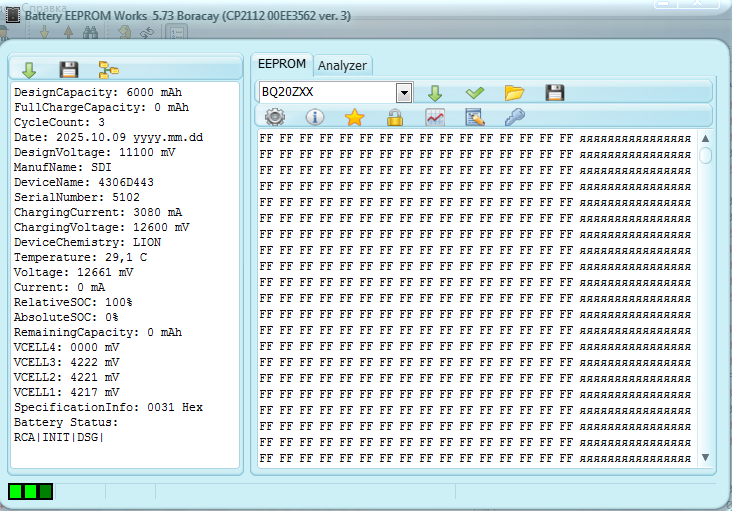The width and height of the screenshot is (732, 511).
Task: Click the document with magnifier icon
Action: click(x=475, y=117)
